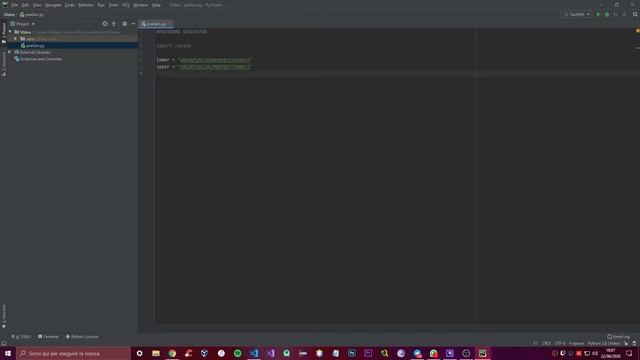Click the tool windows quick-access icon bottom-left
This screenshot has height=360, width=640.
(x=4, y=343)
